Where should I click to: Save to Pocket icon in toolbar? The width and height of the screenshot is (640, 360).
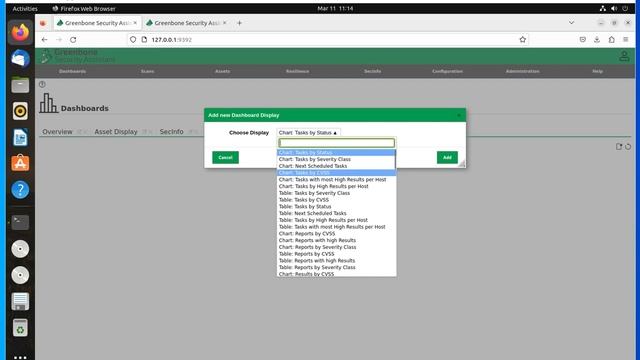[x=582, y=40]
